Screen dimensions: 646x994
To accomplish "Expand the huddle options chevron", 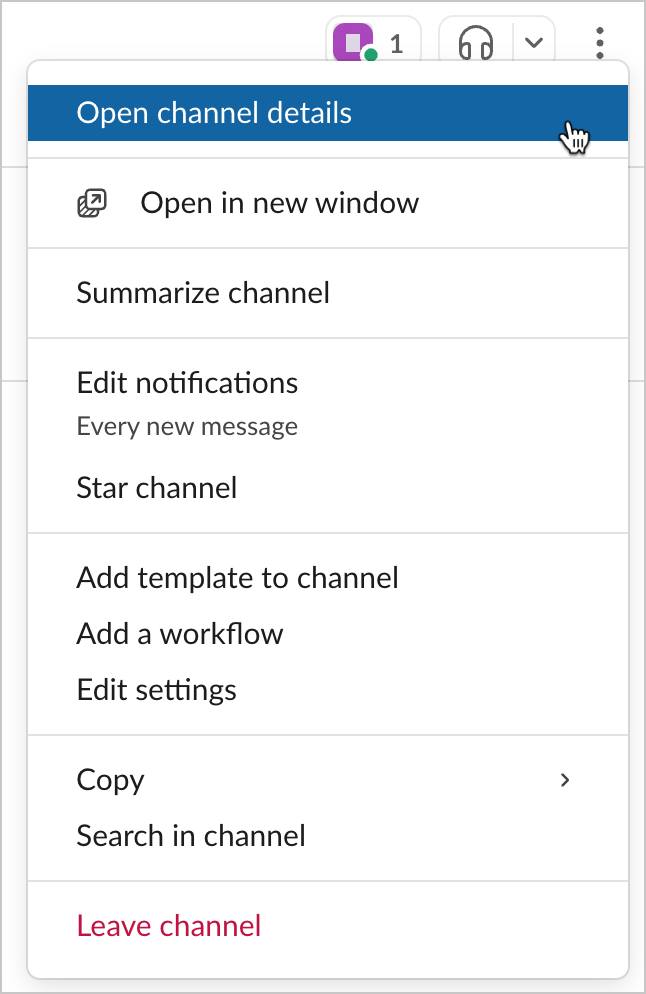I will (534, 42).
